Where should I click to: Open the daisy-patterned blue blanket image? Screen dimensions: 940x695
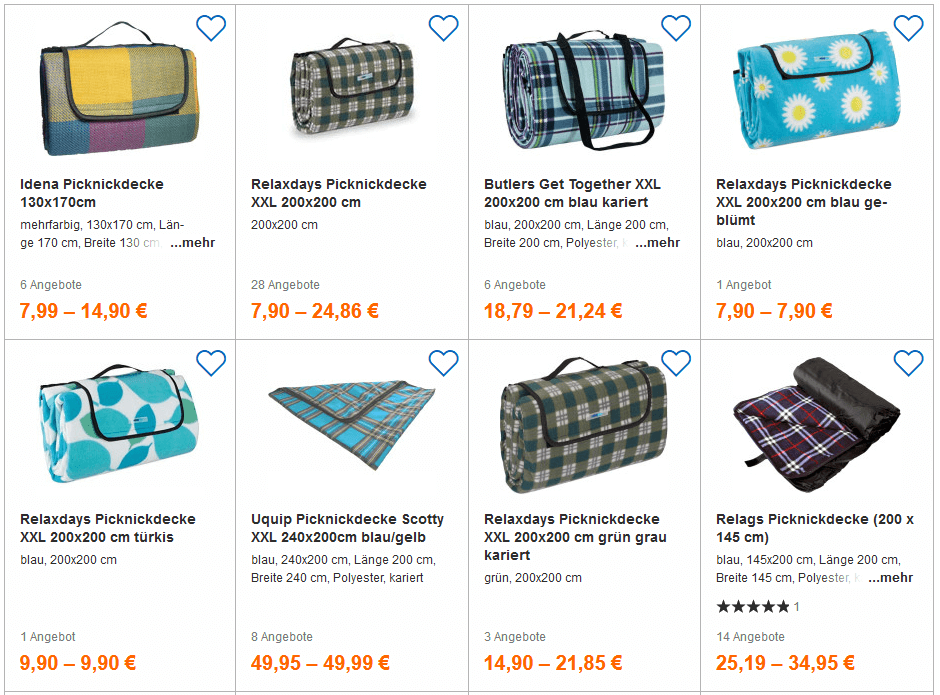point(815,92)
